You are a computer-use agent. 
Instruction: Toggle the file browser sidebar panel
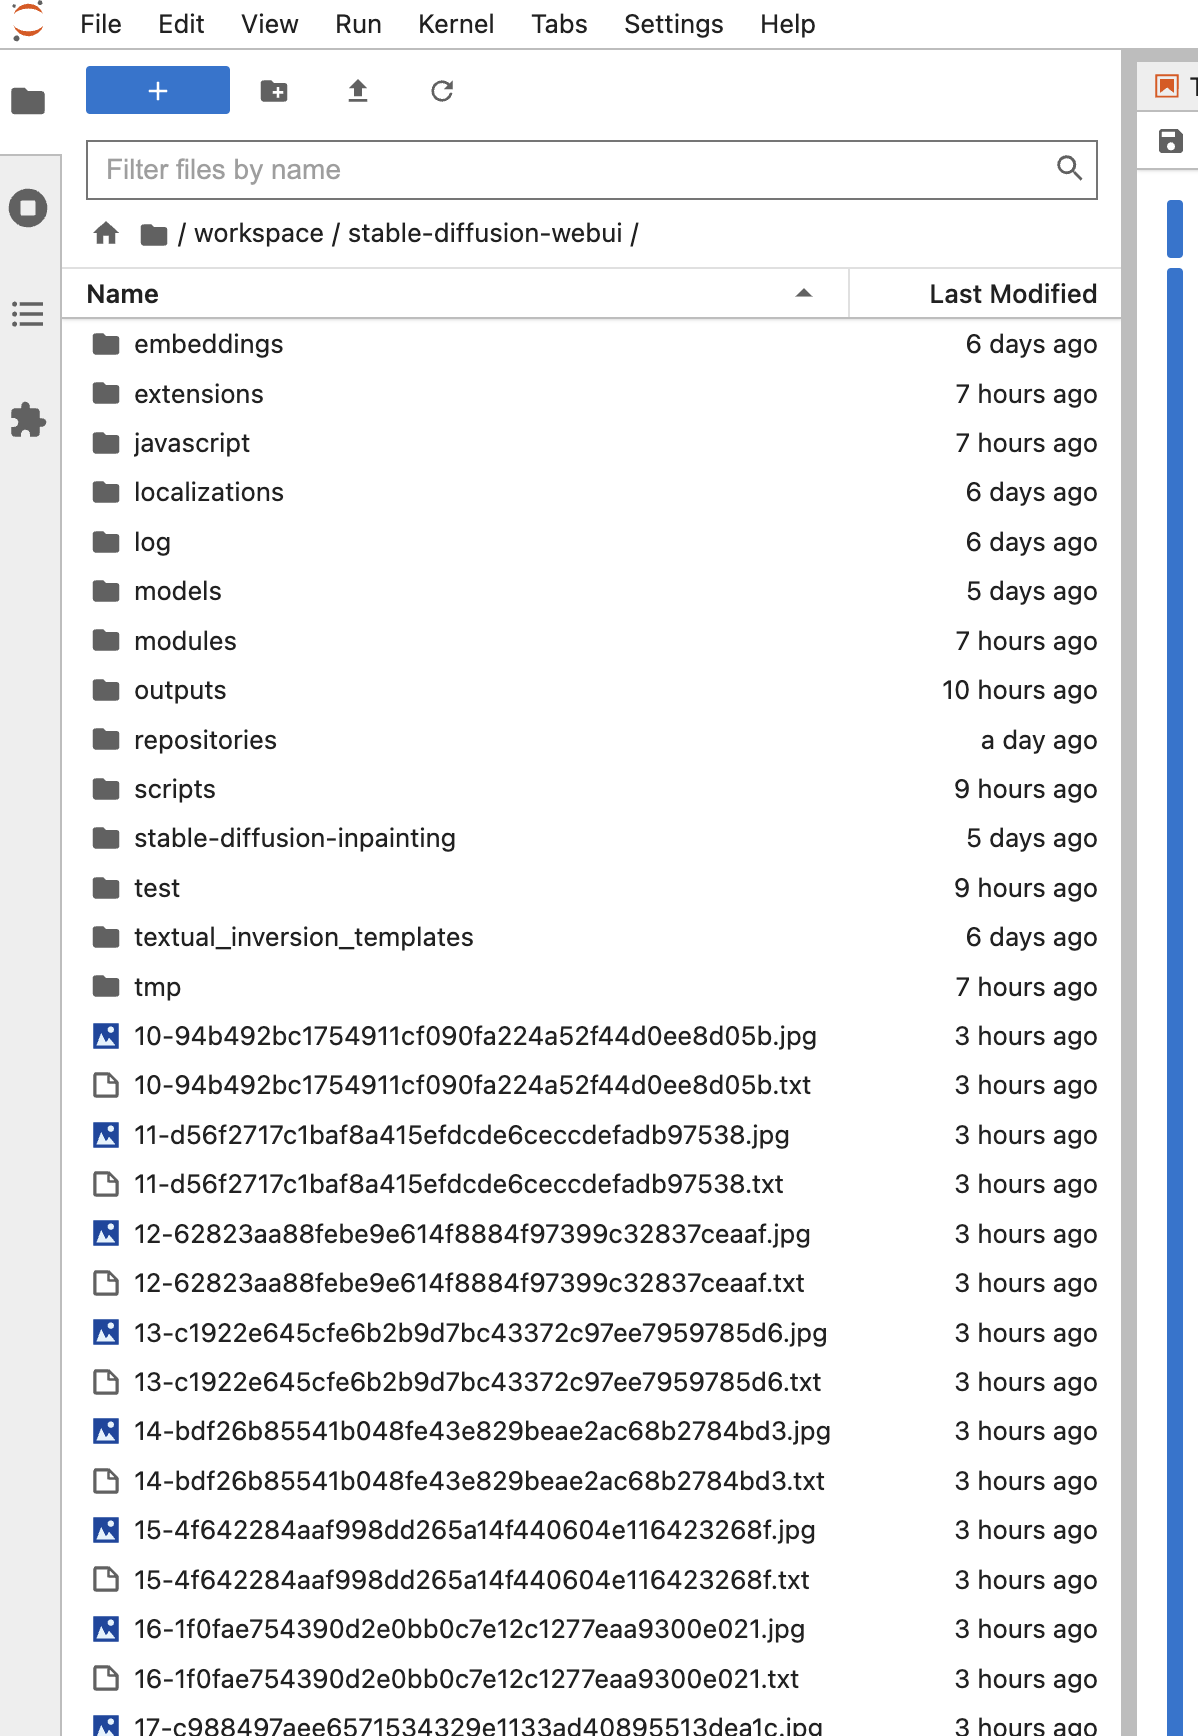coord(28,101)
